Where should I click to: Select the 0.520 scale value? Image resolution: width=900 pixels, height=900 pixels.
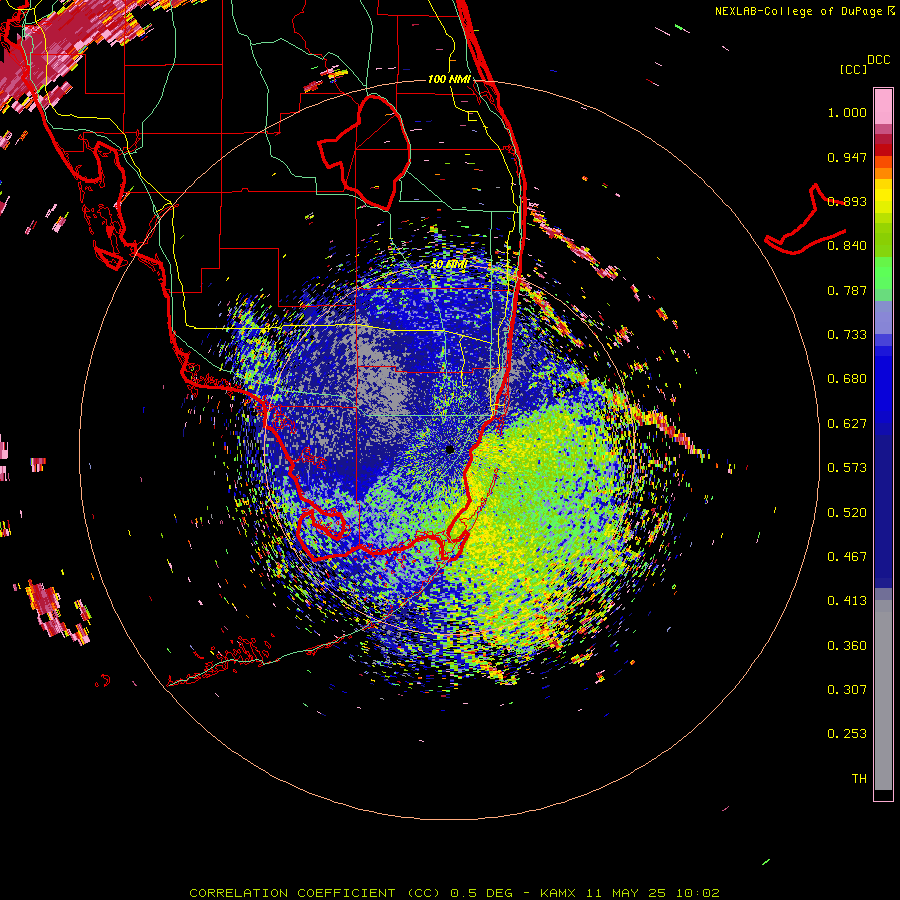coord(847,513)
